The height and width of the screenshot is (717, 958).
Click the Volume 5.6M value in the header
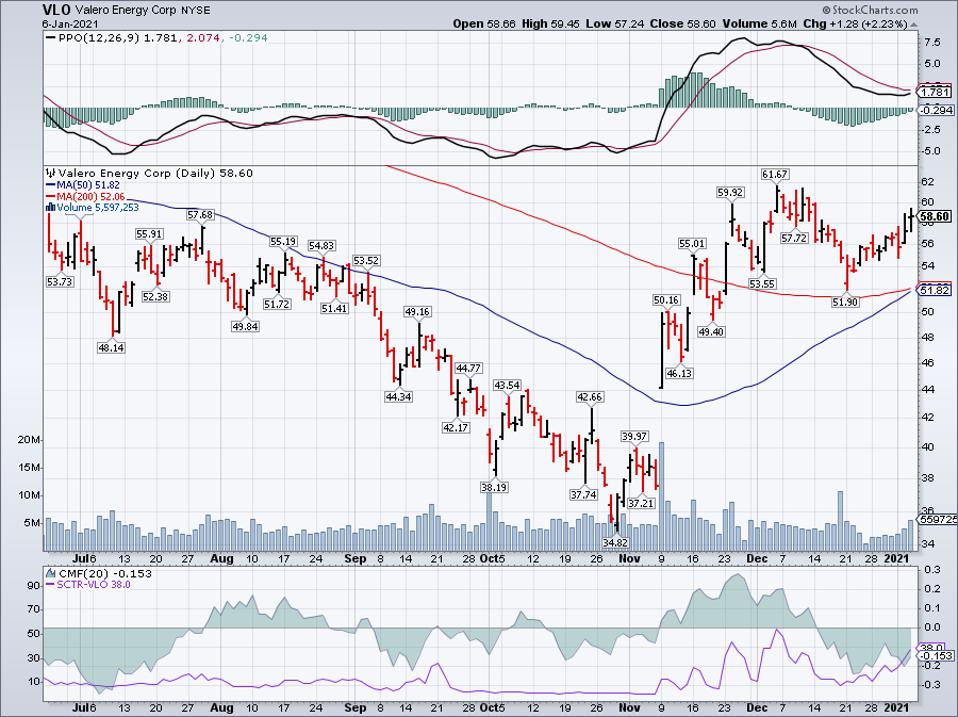coord(759,24)
